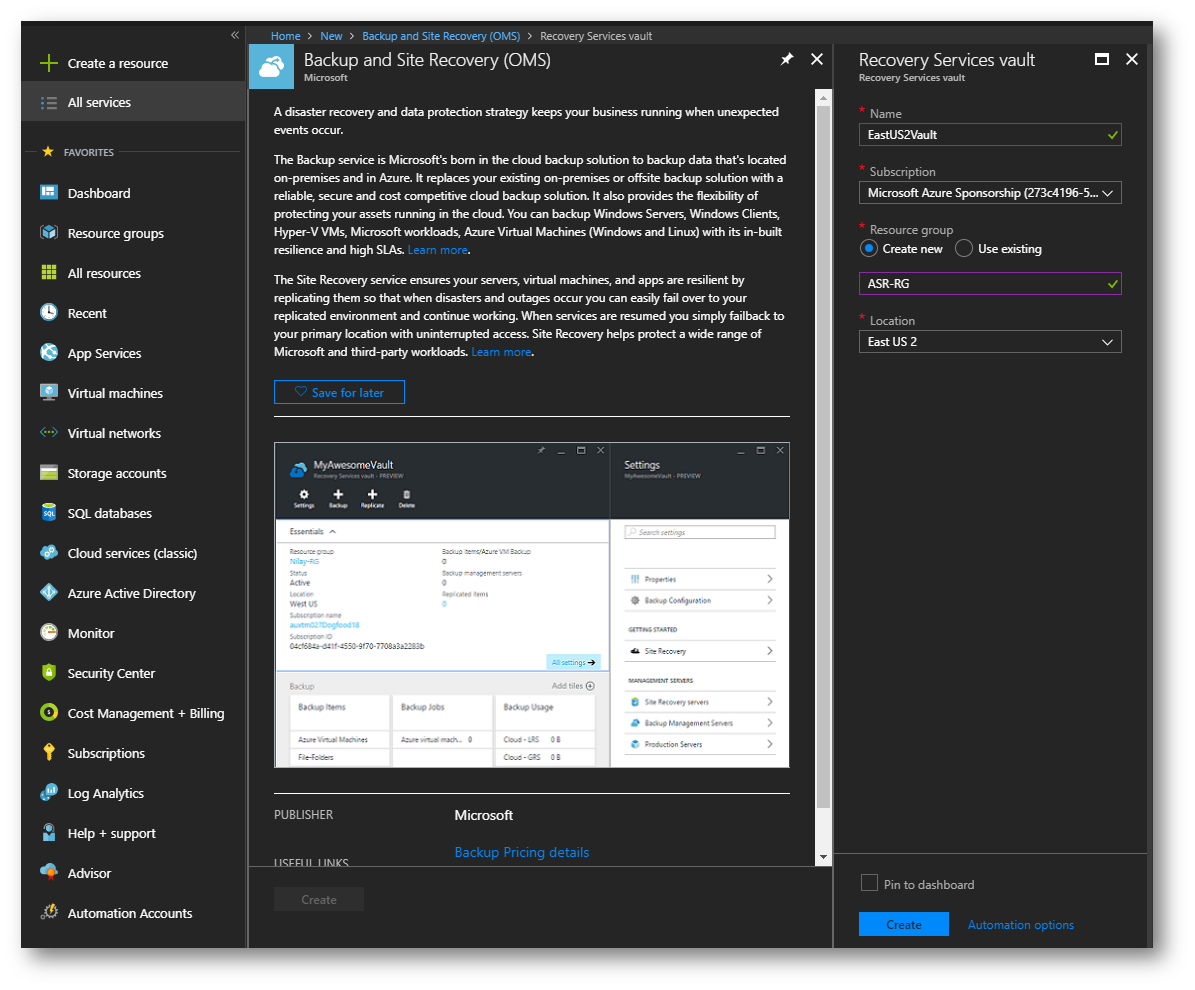Click the blue Create button in vault blade

pos(904,924)
